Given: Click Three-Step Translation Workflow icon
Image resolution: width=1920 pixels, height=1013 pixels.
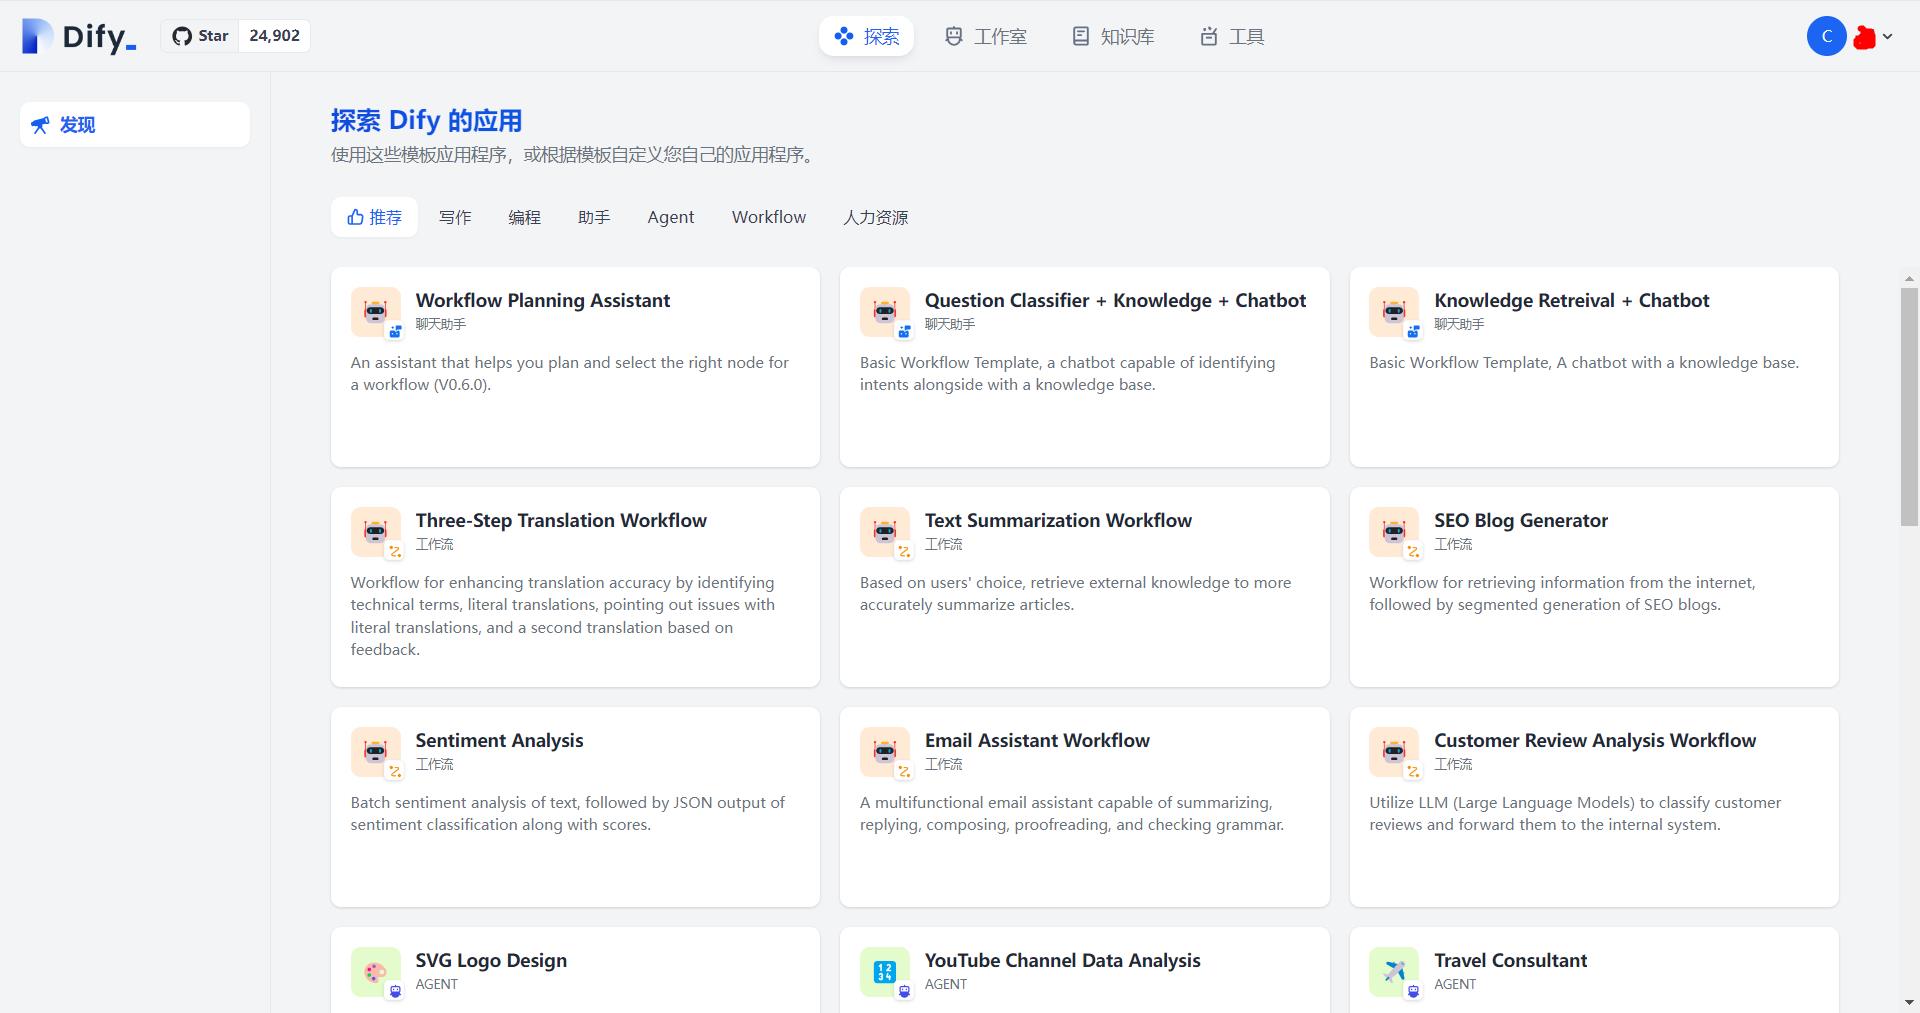Looking at the screenshot, I should coord(376,532).
